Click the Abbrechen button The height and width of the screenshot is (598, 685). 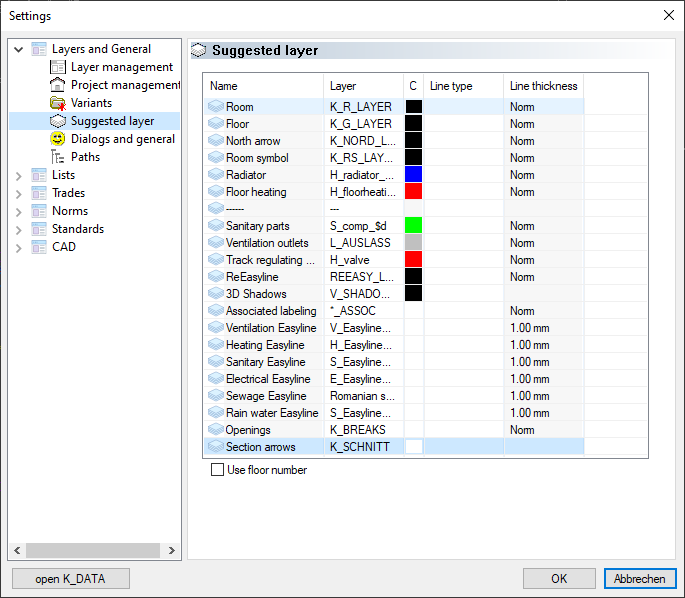[640, 579]
